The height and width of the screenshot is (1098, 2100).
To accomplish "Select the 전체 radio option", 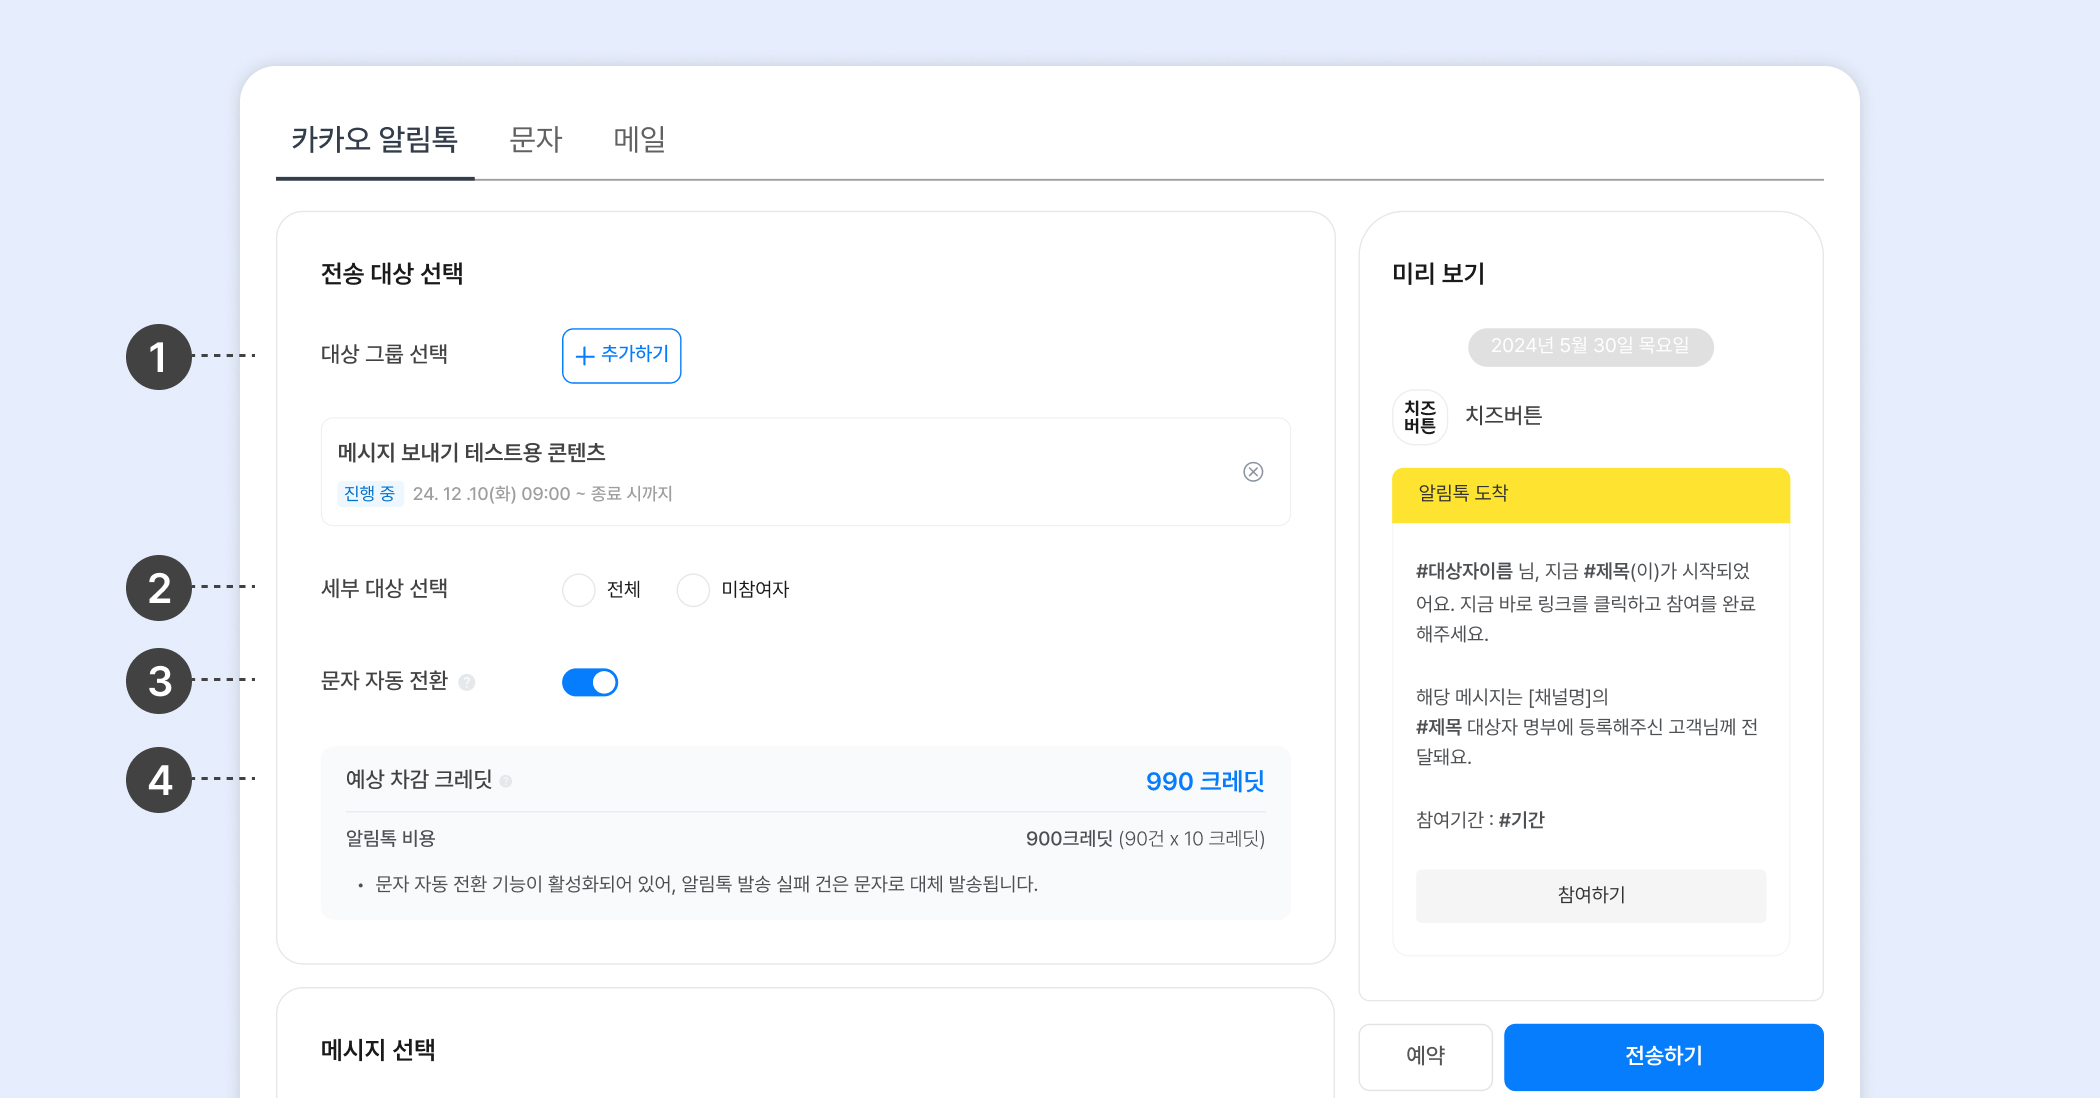I will [578, 590].
